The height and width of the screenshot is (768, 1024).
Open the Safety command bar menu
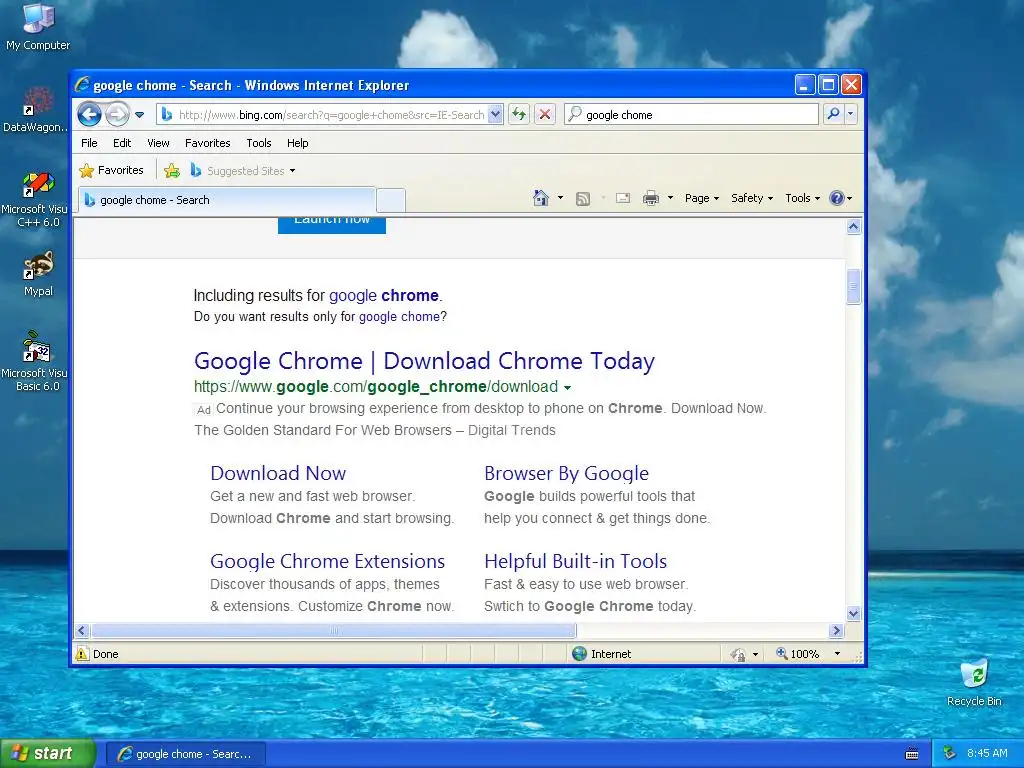pyautogui.click(x=752, y=198)
